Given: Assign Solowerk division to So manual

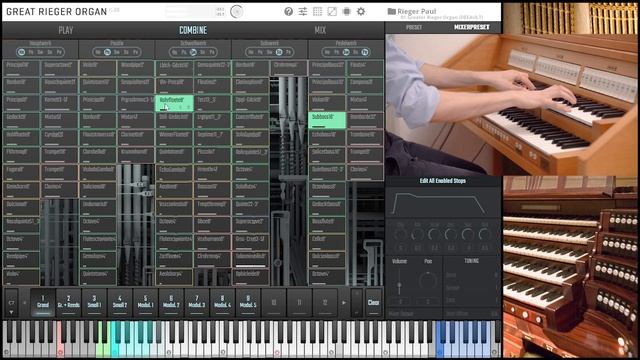Looking at the screenshot, I should [279, 52].
